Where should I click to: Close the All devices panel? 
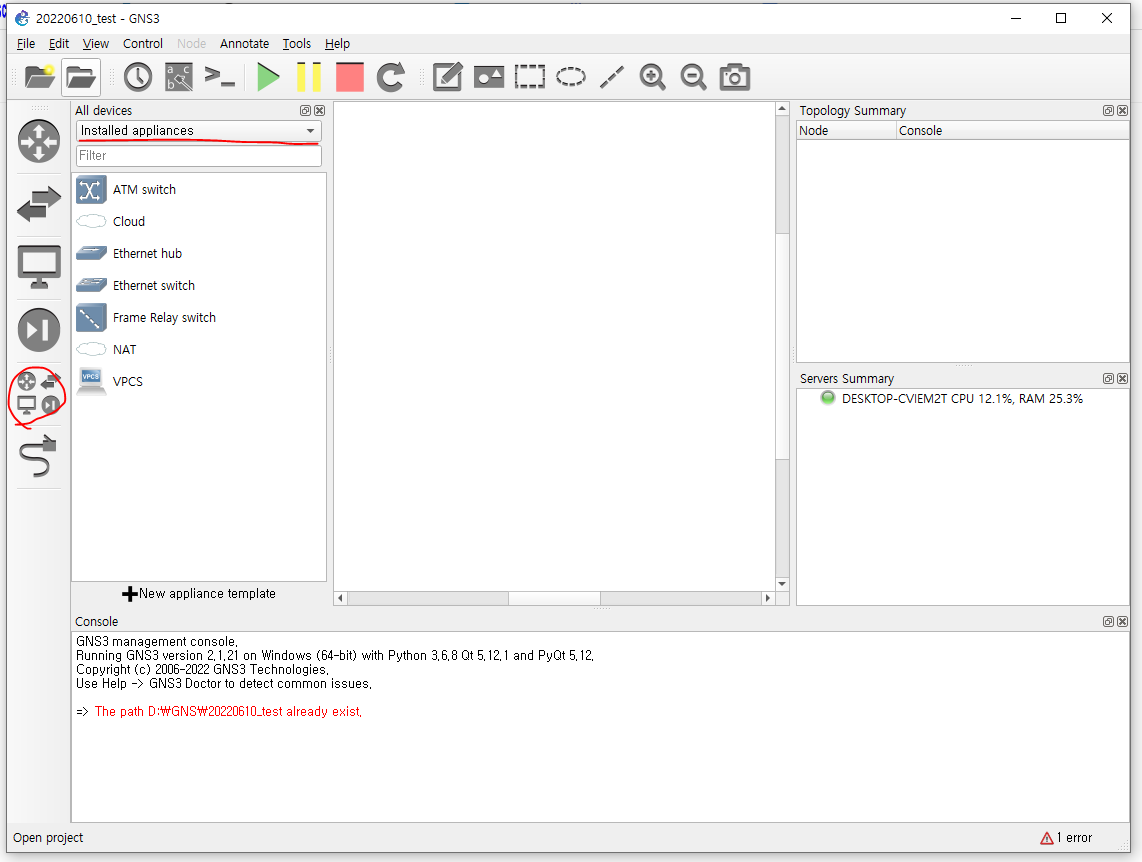tap(319, 111)
